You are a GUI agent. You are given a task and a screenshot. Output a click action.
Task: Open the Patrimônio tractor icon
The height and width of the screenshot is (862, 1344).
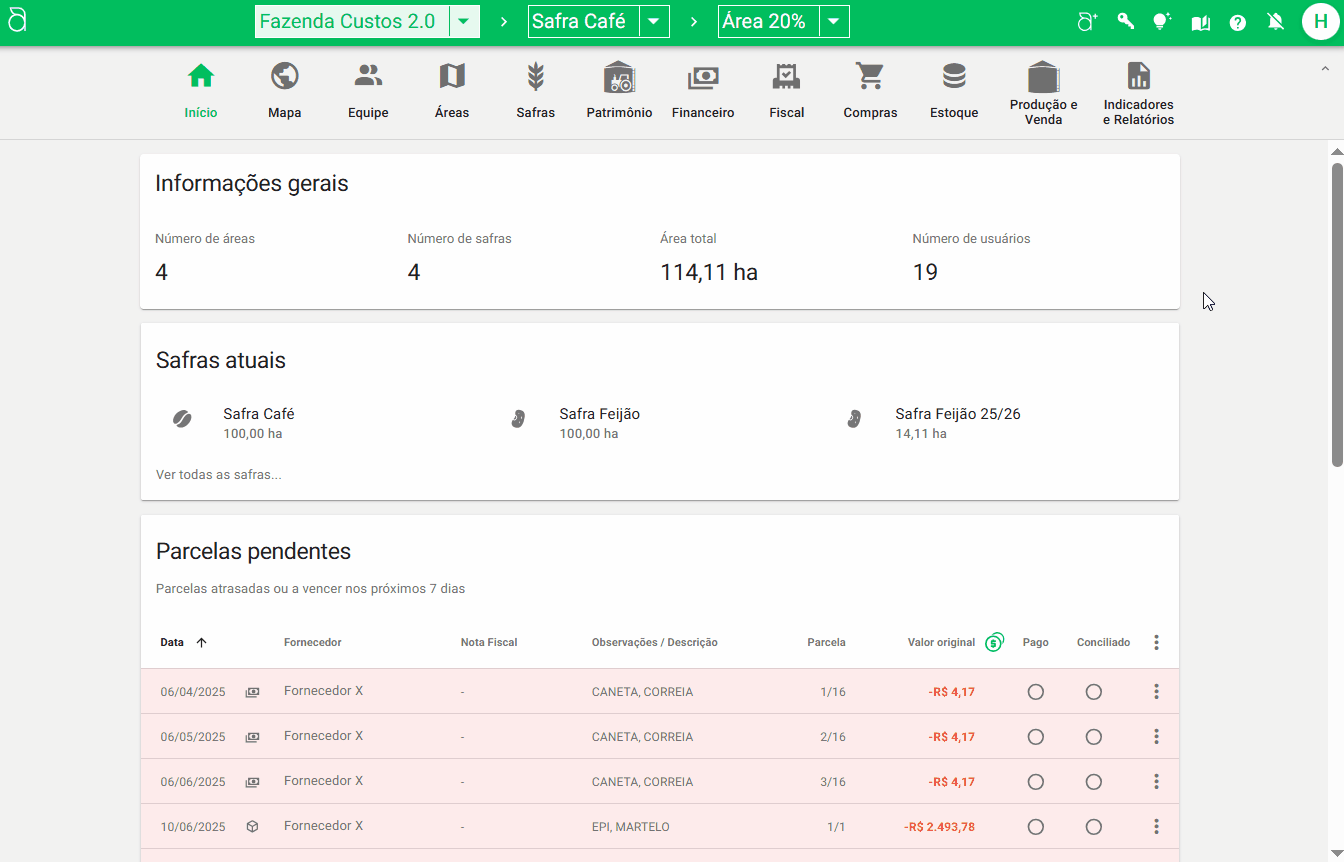coord(619,77)
